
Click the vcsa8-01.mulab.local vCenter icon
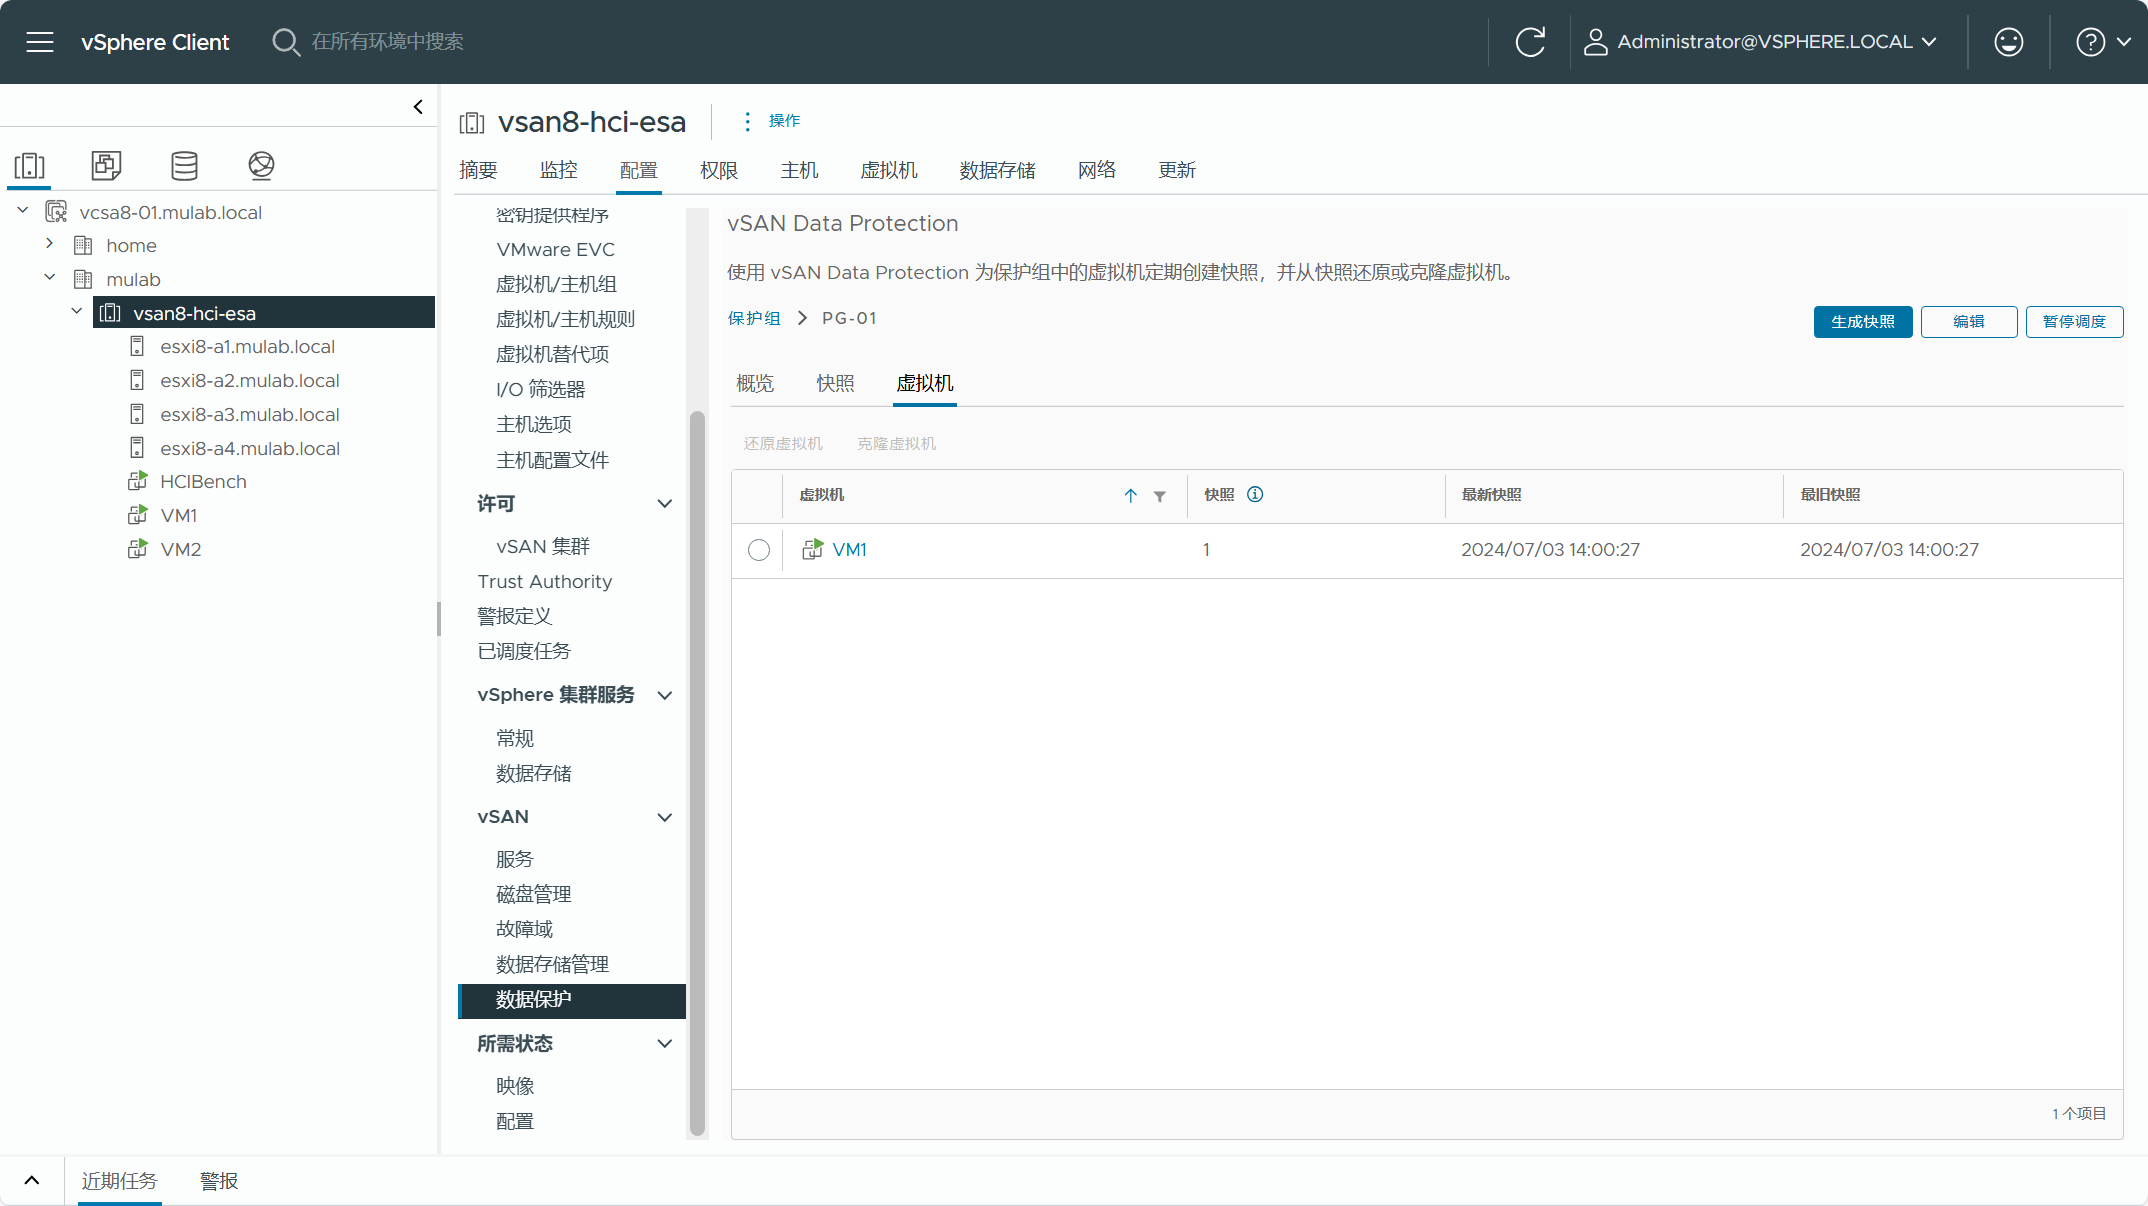point(57,212)
